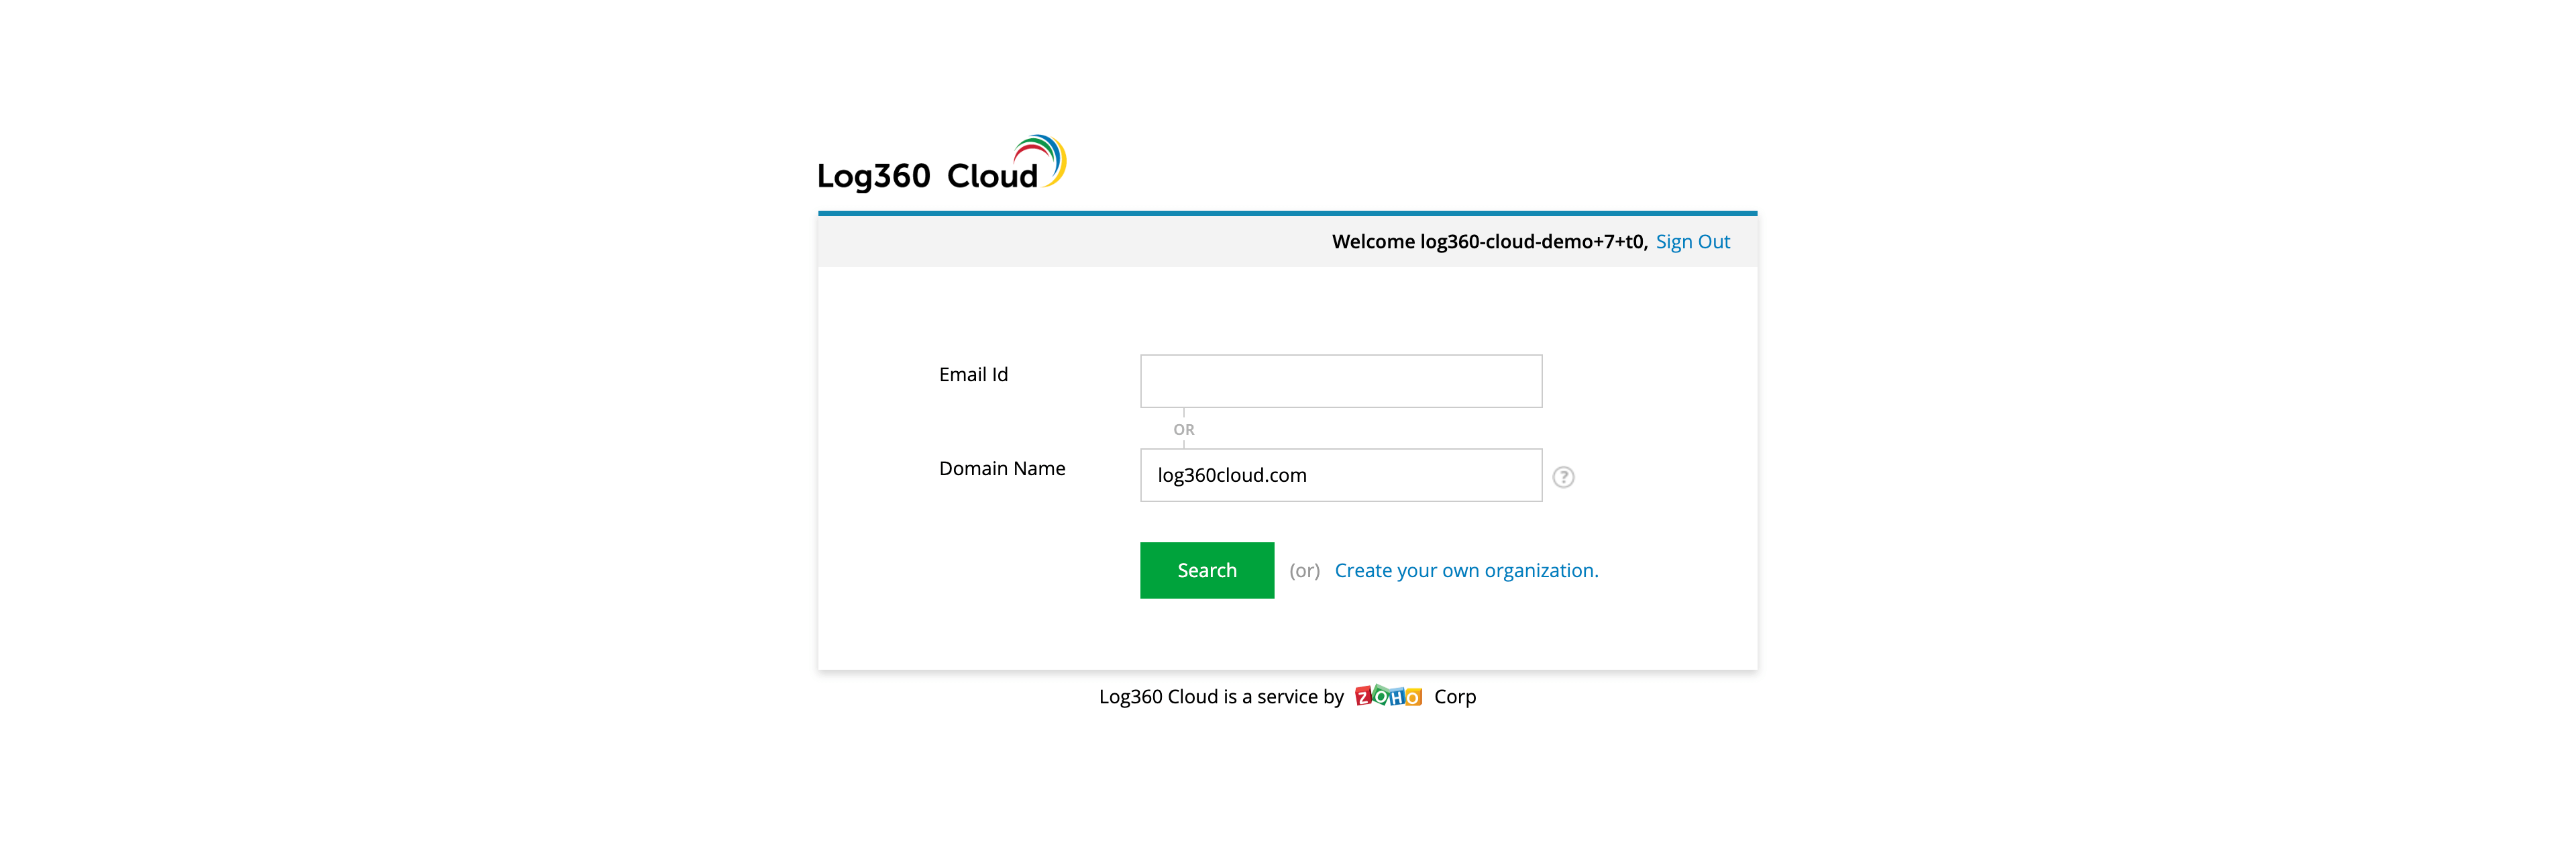Viewport: 2576px width, 855px height.
Task: Click the Domain Name text field
Action: (x=1340, y=475)
